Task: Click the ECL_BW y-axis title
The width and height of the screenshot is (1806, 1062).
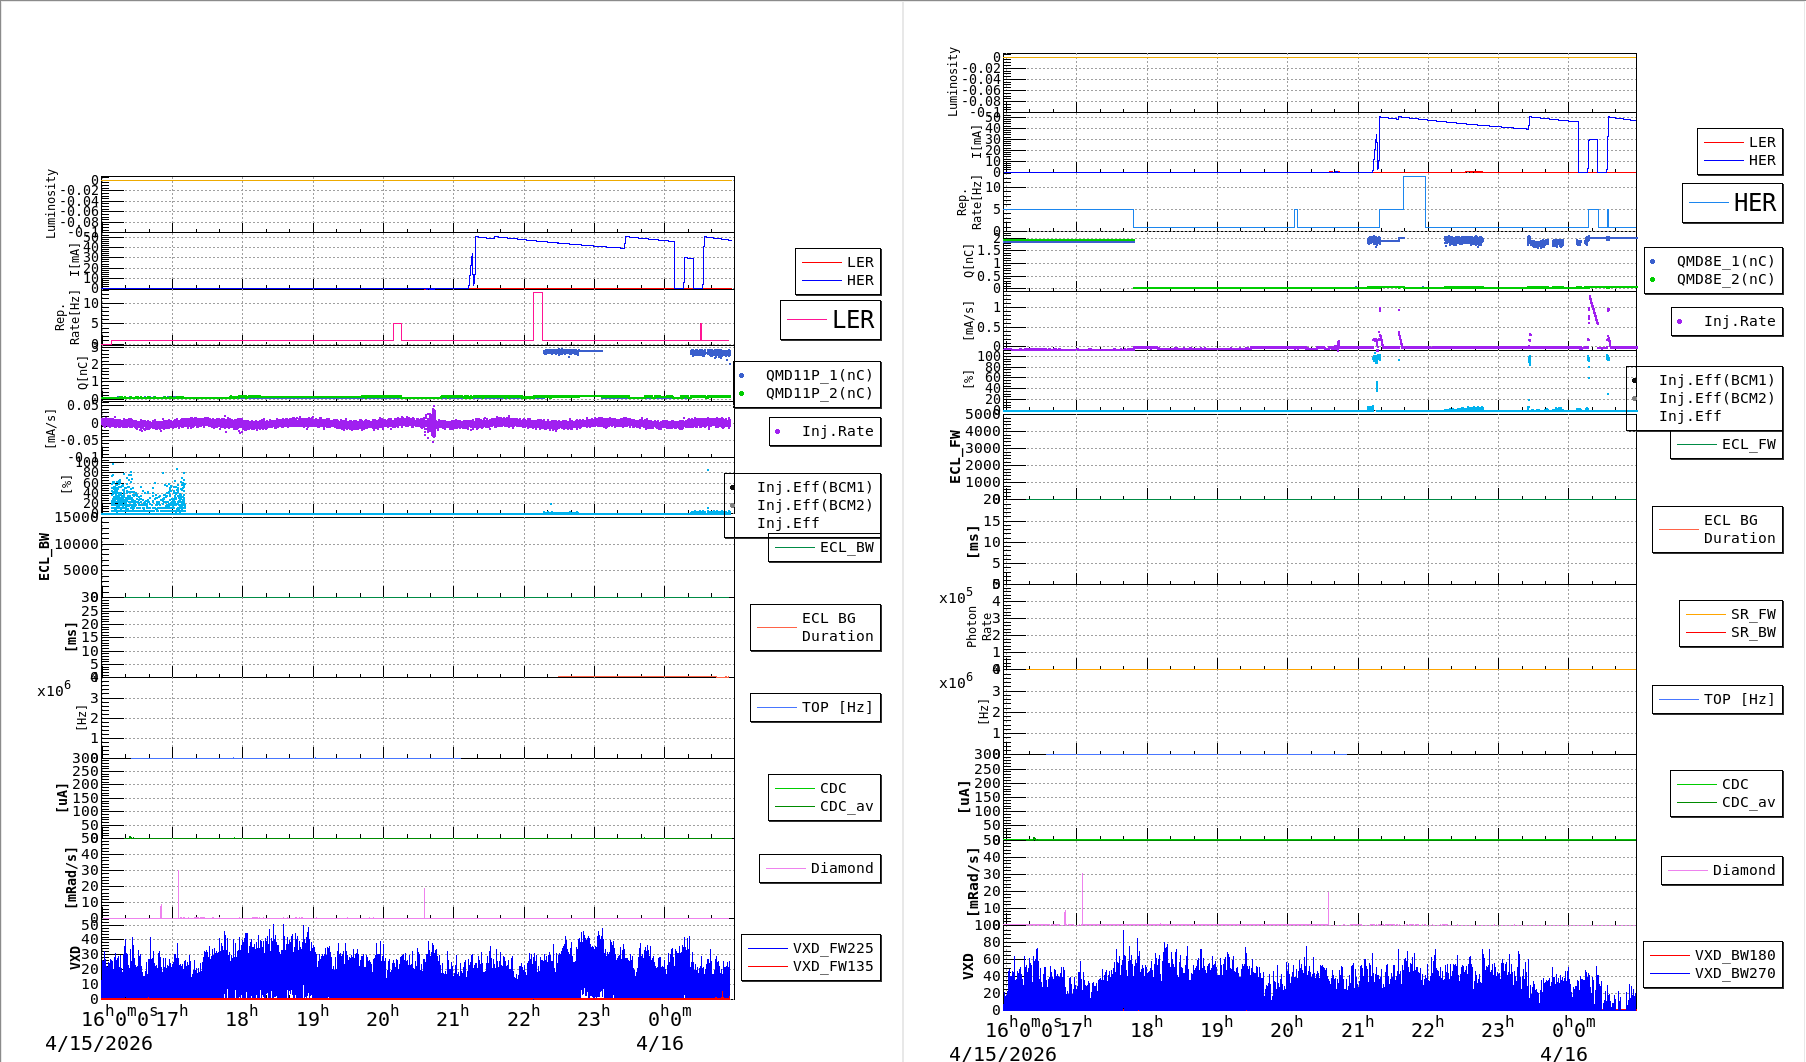Action: pyautogui.click(x=44, y=556)
